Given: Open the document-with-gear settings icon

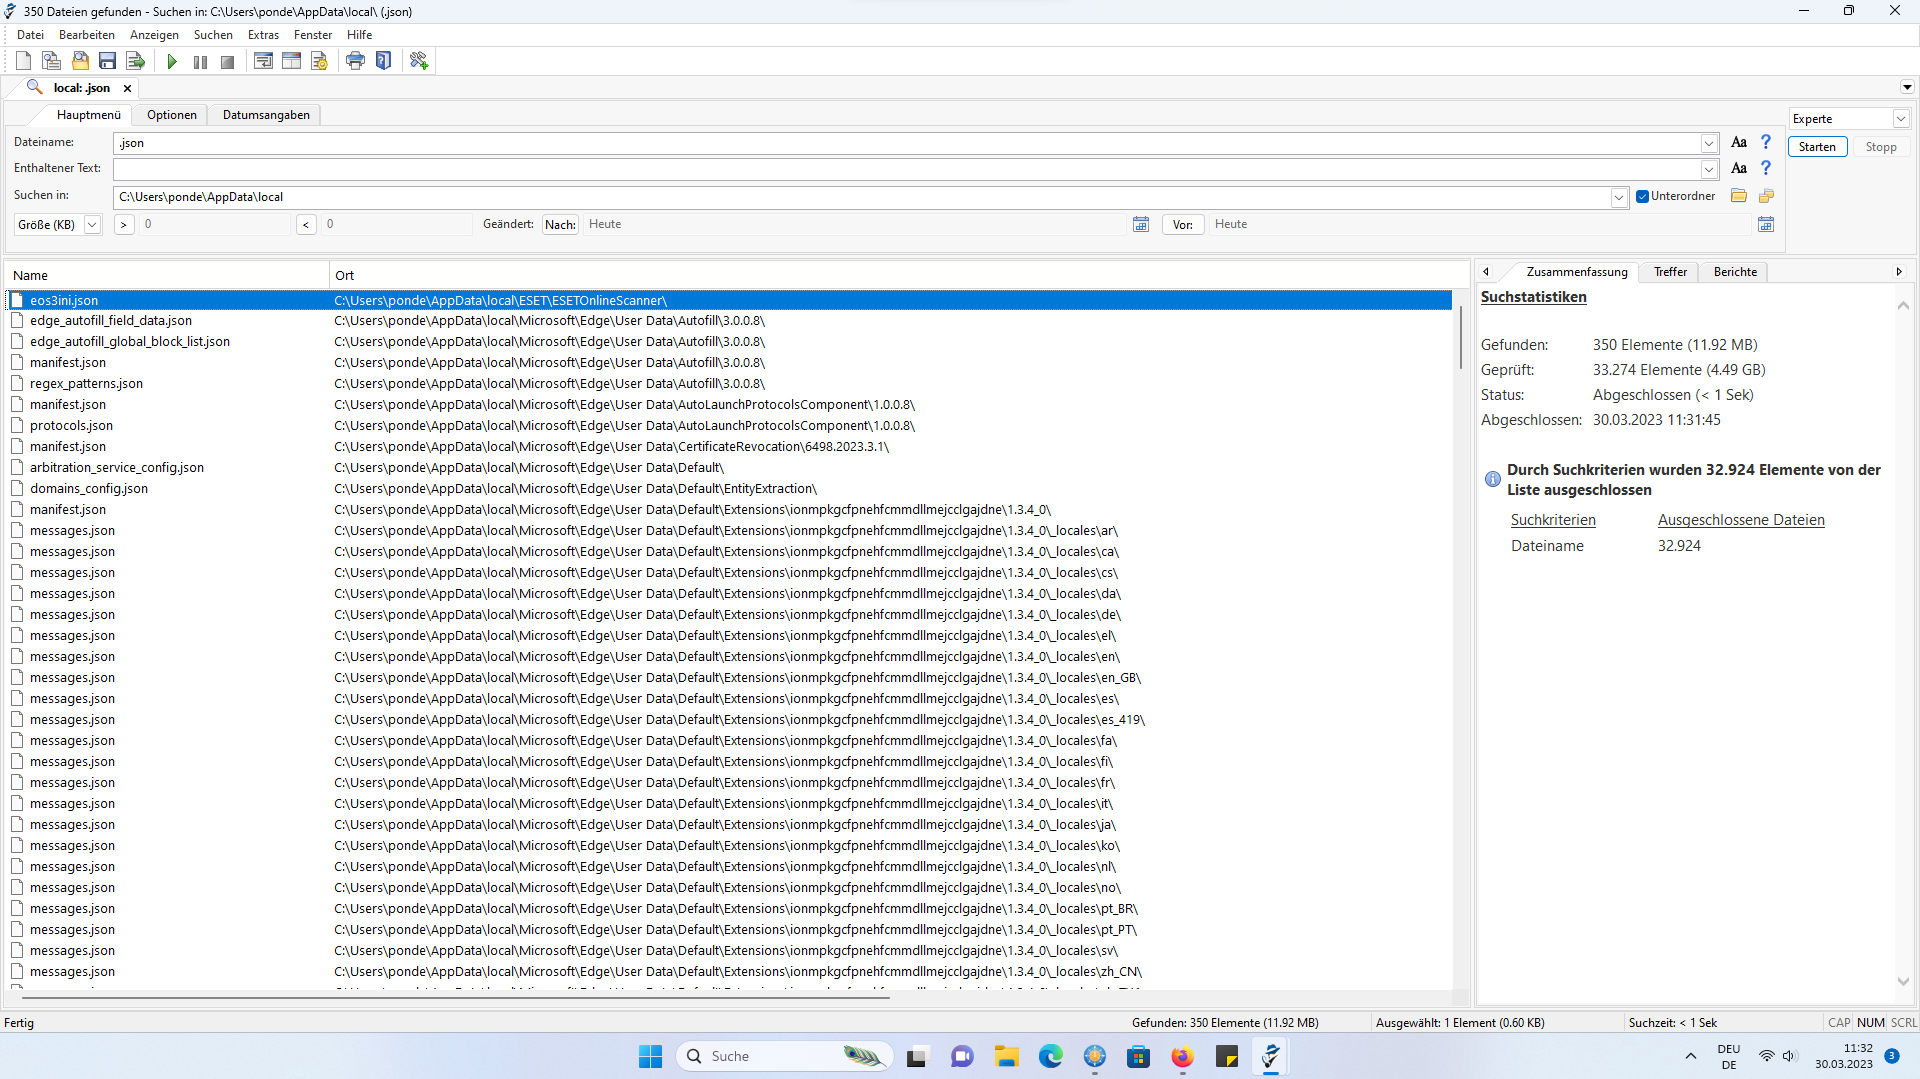Looking at the screenshot, I should point(319,61).
